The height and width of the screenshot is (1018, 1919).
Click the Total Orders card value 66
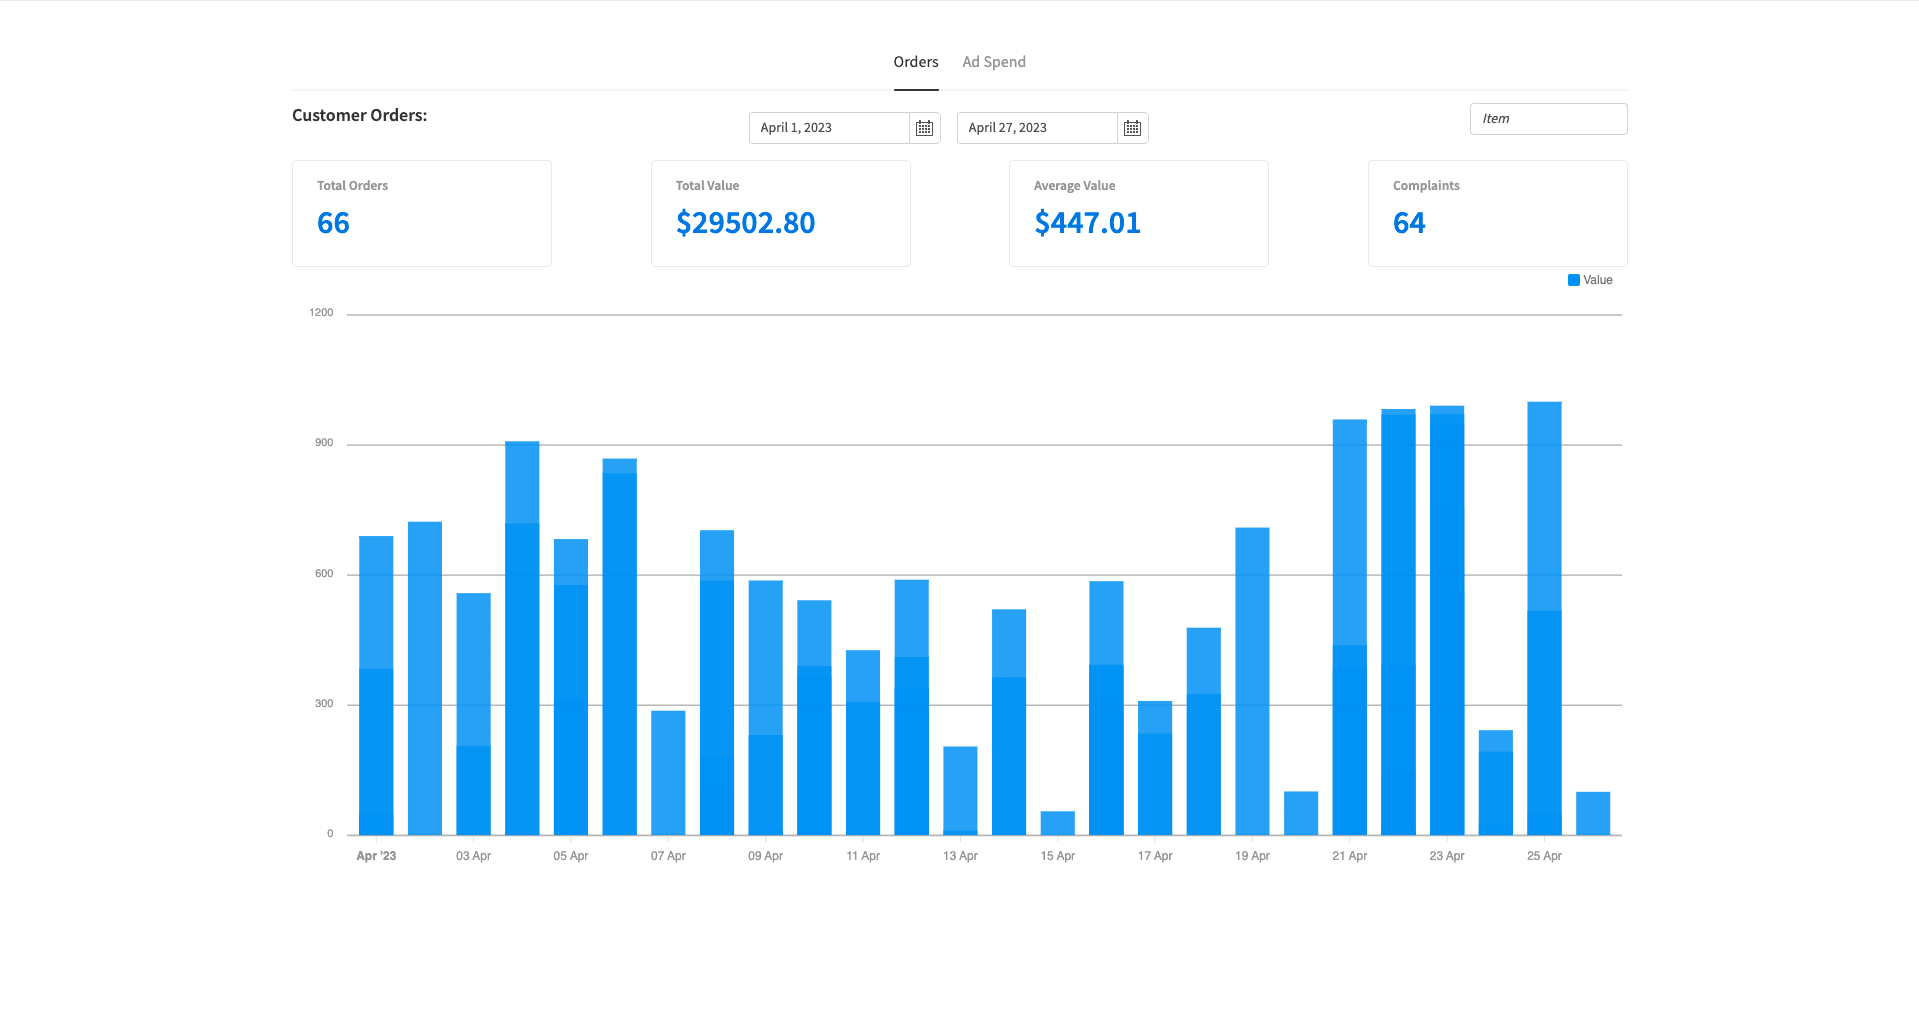334,223
